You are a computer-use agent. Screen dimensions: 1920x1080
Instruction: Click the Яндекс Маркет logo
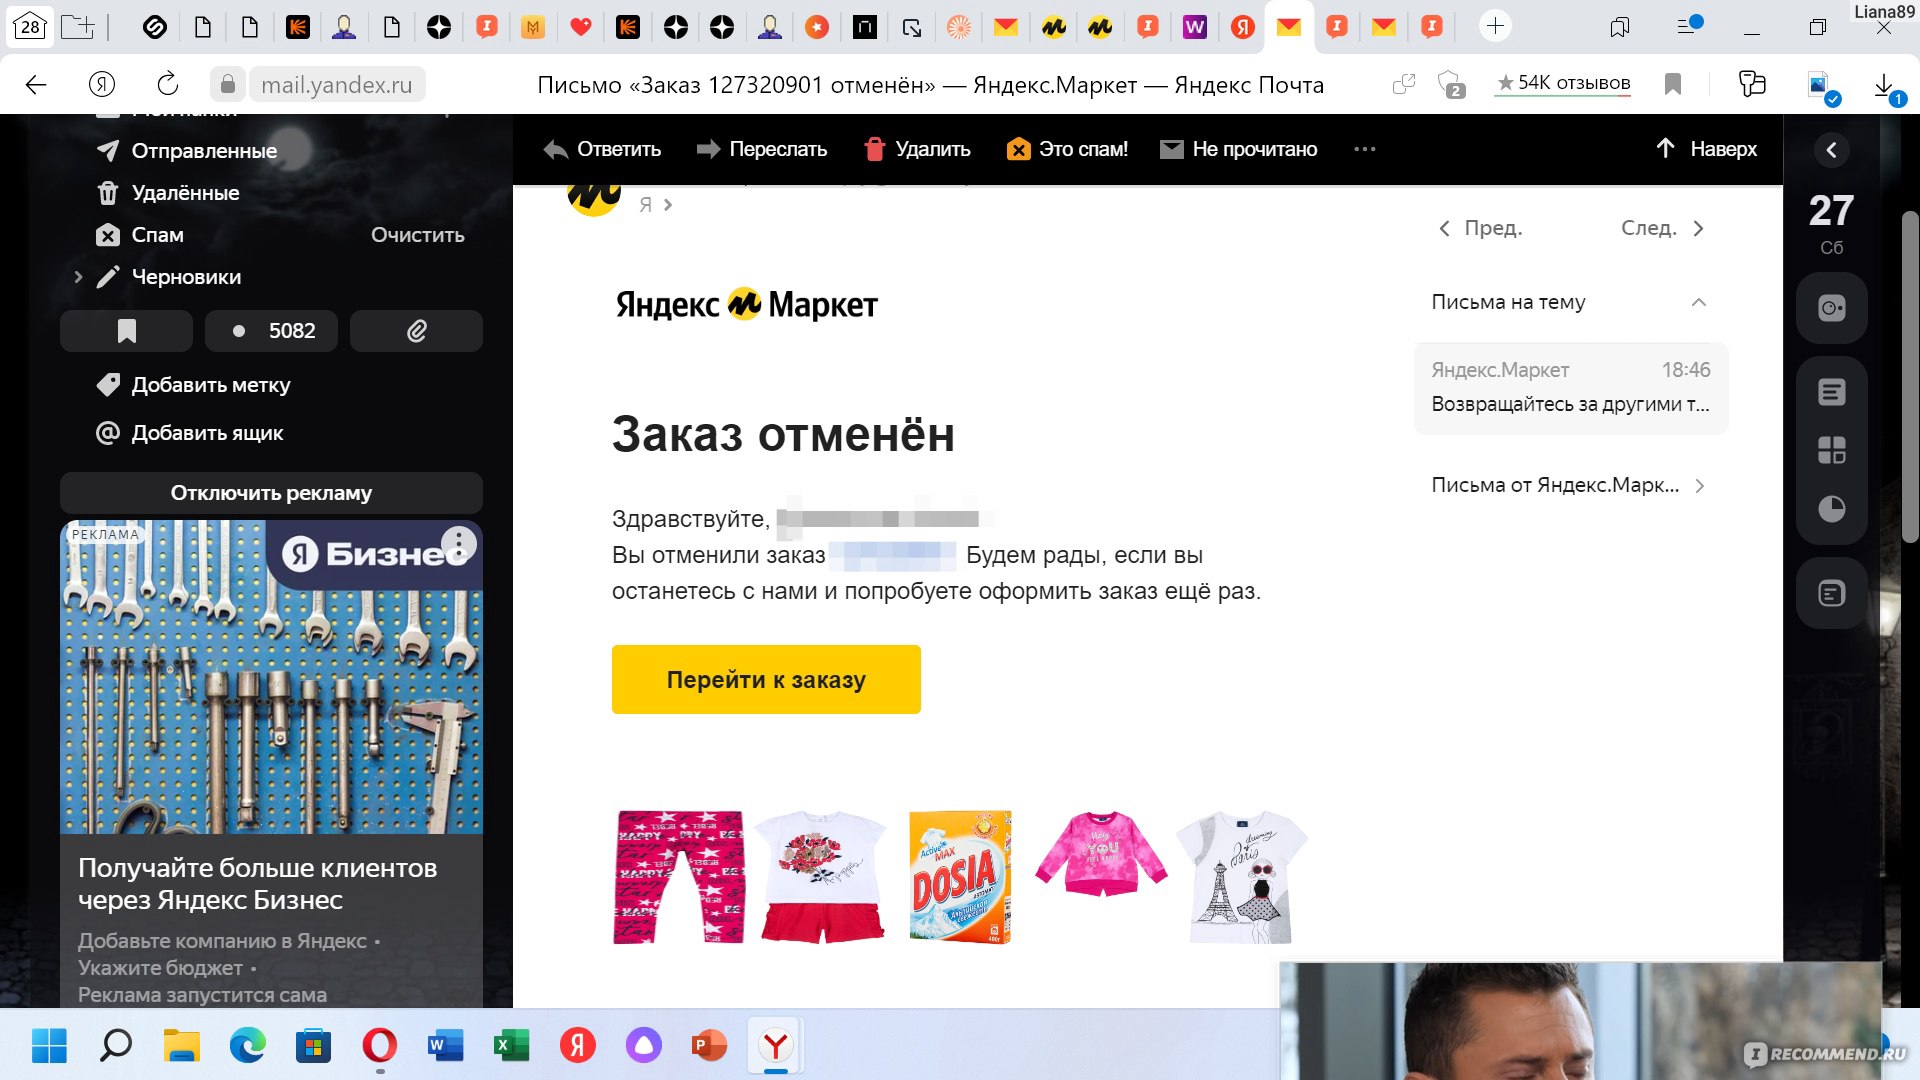[746, 304]
